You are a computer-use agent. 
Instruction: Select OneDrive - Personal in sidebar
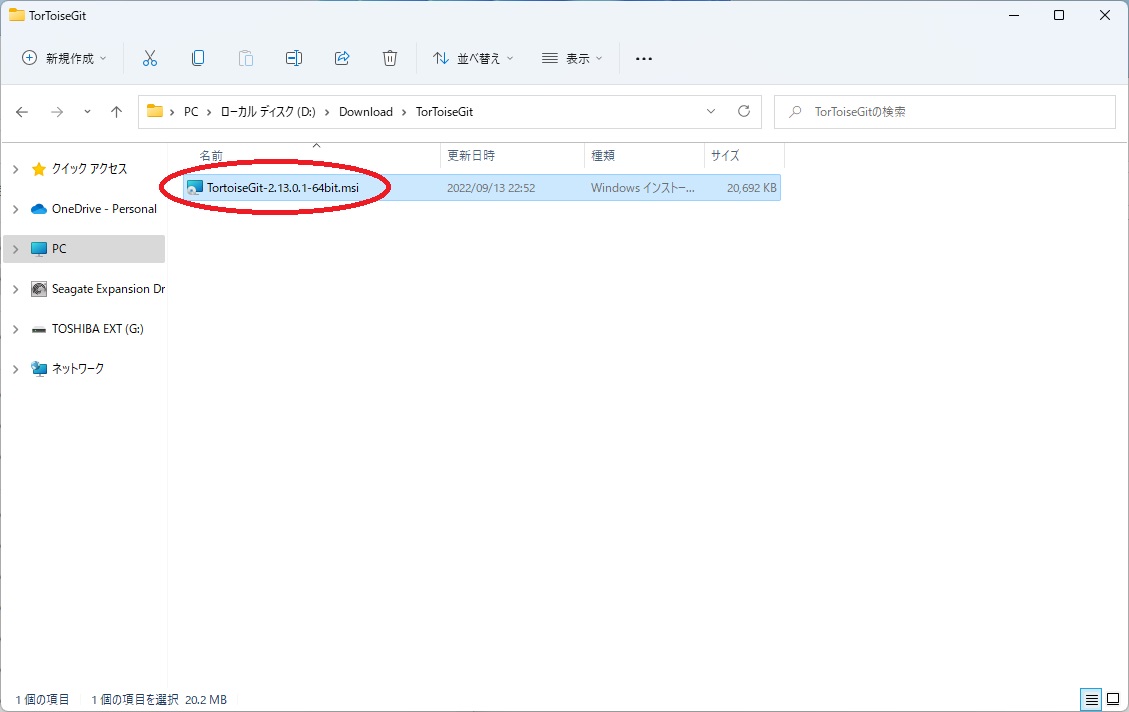104,209
